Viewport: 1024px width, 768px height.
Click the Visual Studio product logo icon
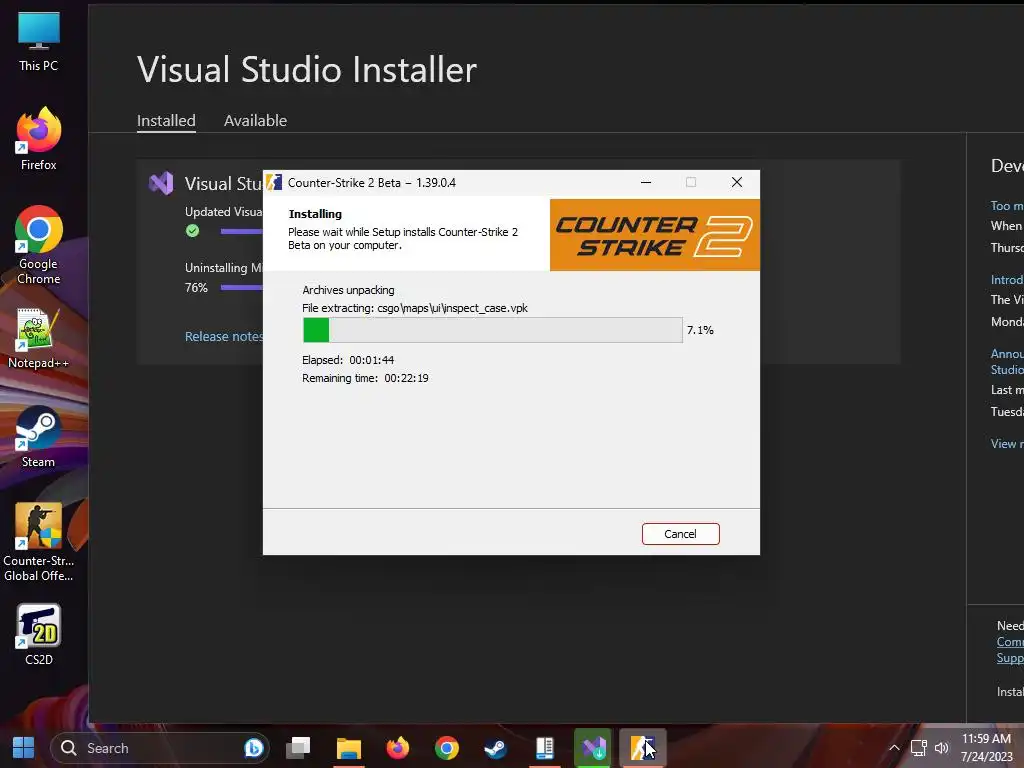[x=161, y=184]
